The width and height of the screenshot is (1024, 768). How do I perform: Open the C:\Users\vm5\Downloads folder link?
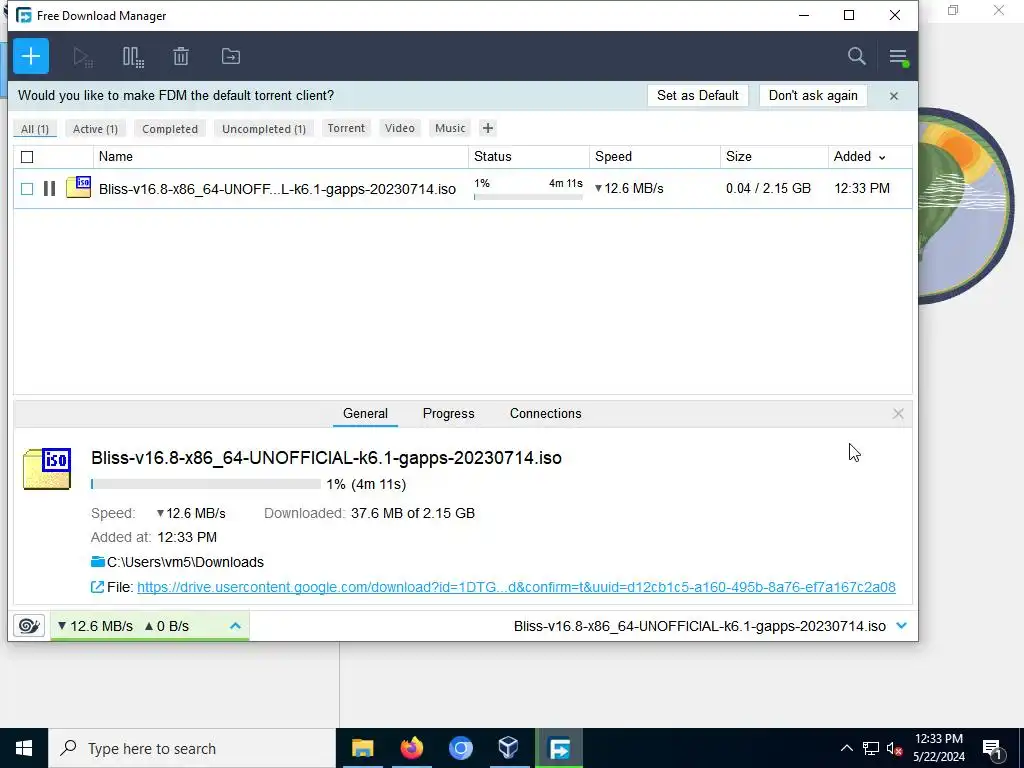(185, 562)
